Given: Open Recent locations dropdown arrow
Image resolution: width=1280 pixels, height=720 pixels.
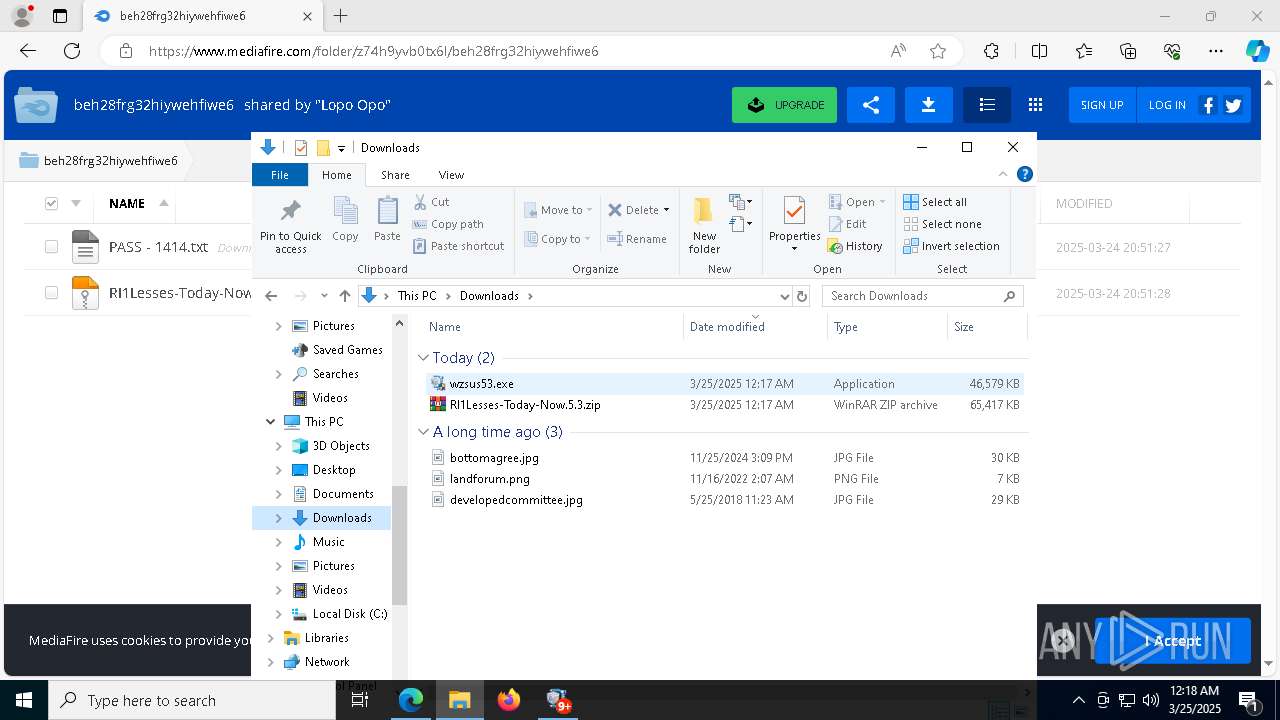Looking at the screenshot, I should (x=324, y=296).
